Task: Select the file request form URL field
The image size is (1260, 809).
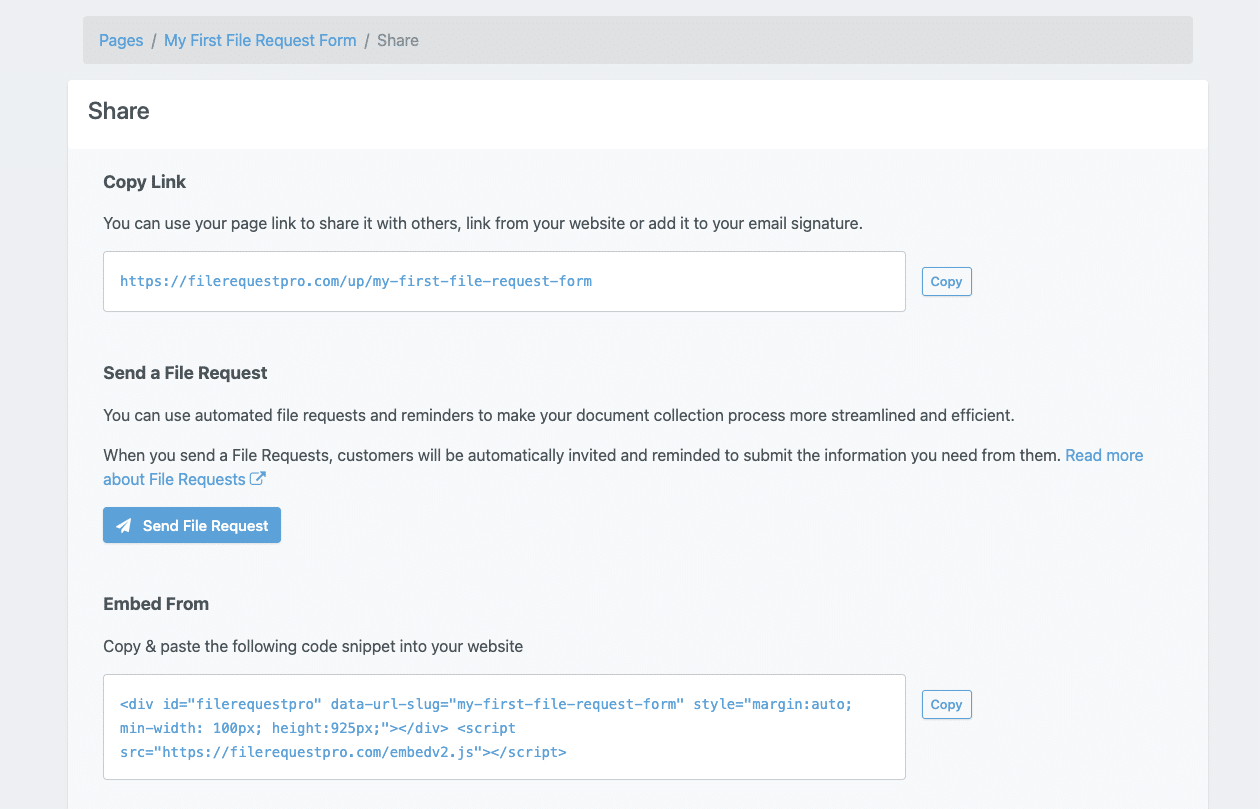Action: tap(504, 281)
